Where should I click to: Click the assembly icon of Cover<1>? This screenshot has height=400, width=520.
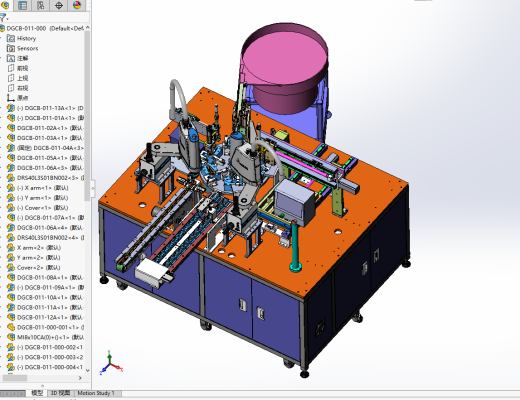coord(11,208)
